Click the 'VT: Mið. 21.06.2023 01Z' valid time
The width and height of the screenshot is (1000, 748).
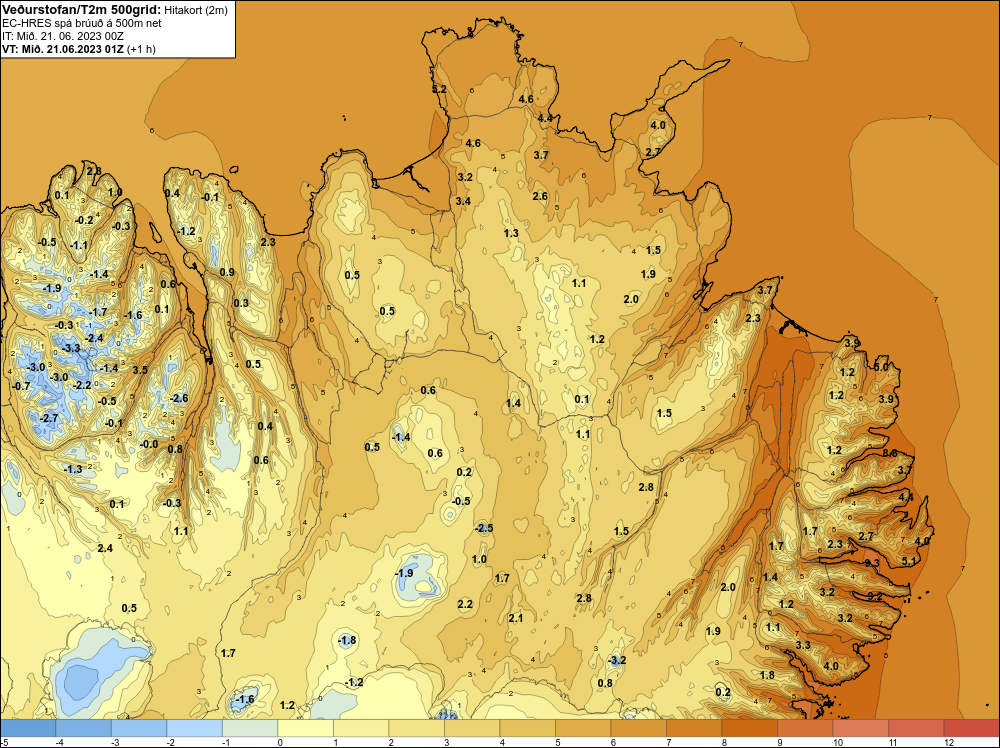click(x=63, y=49)
